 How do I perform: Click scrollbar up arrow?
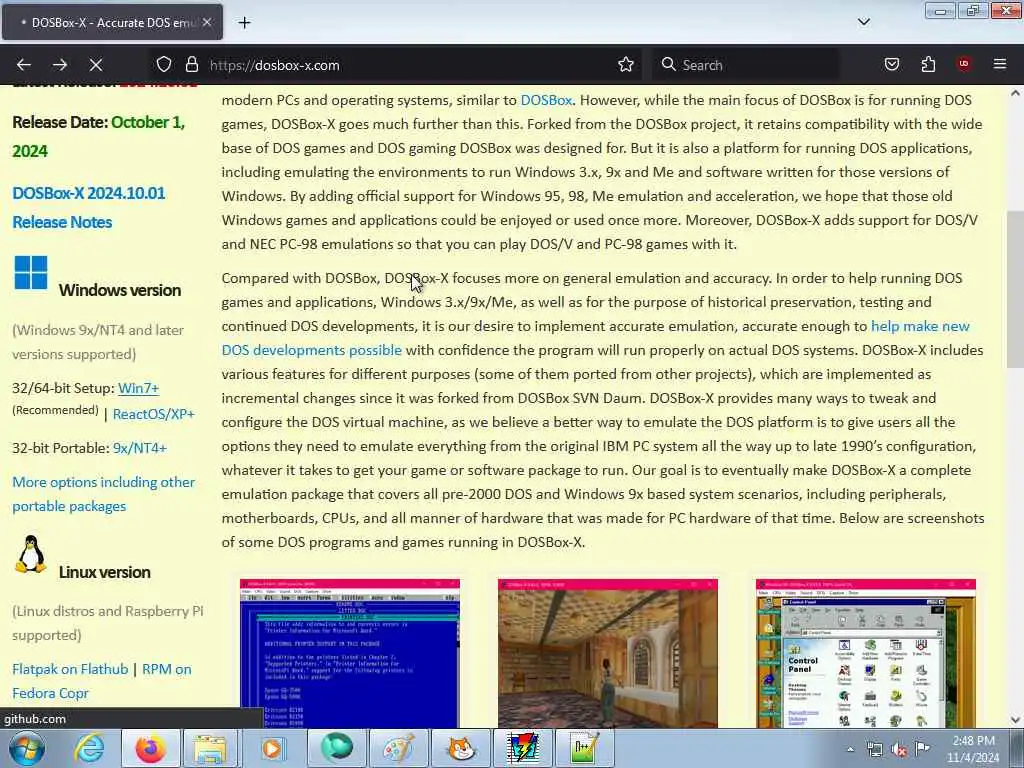[1015, 93]
